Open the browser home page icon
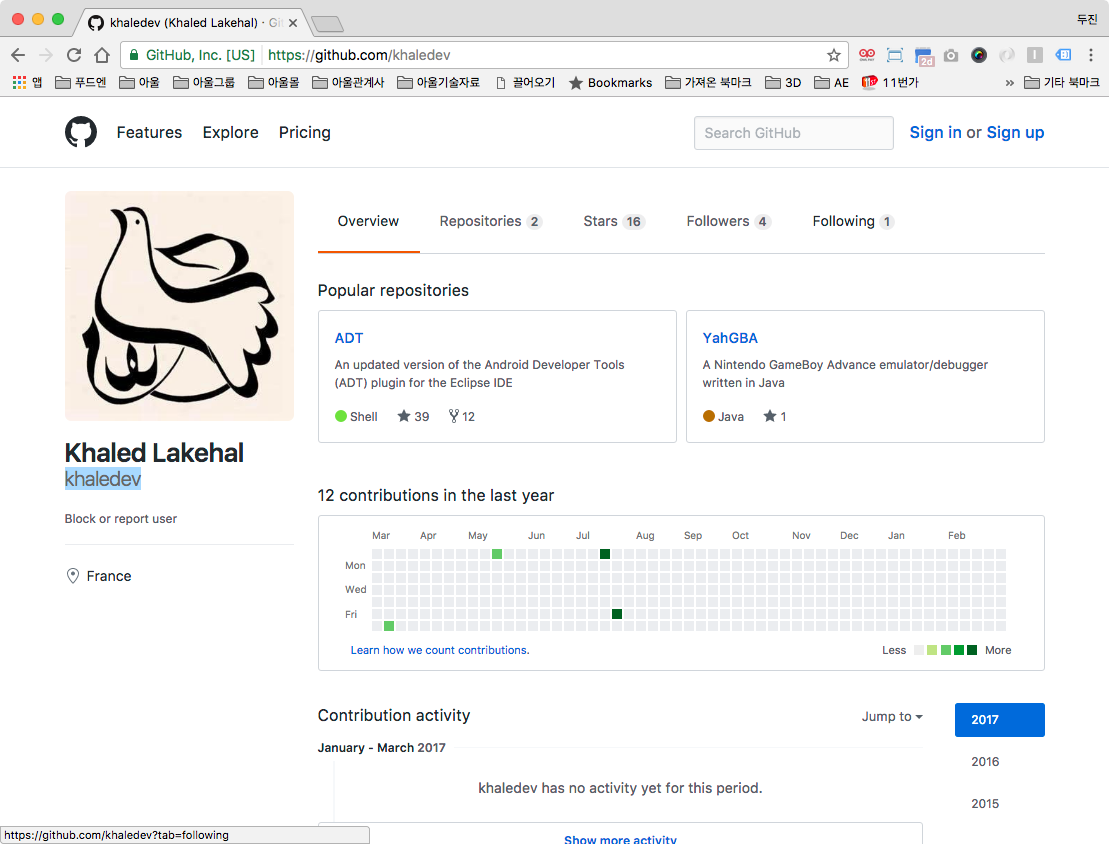Screen dimensions: 1109x844 (x=102, y=55)
